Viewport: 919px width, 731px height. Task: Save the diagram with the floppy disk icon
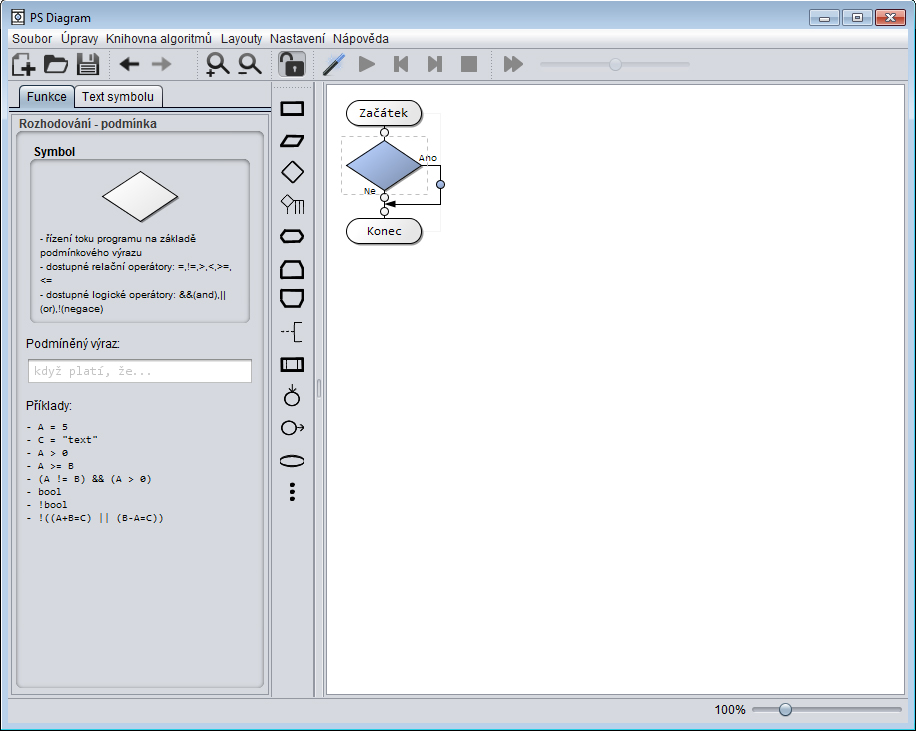tap(87, 65)
